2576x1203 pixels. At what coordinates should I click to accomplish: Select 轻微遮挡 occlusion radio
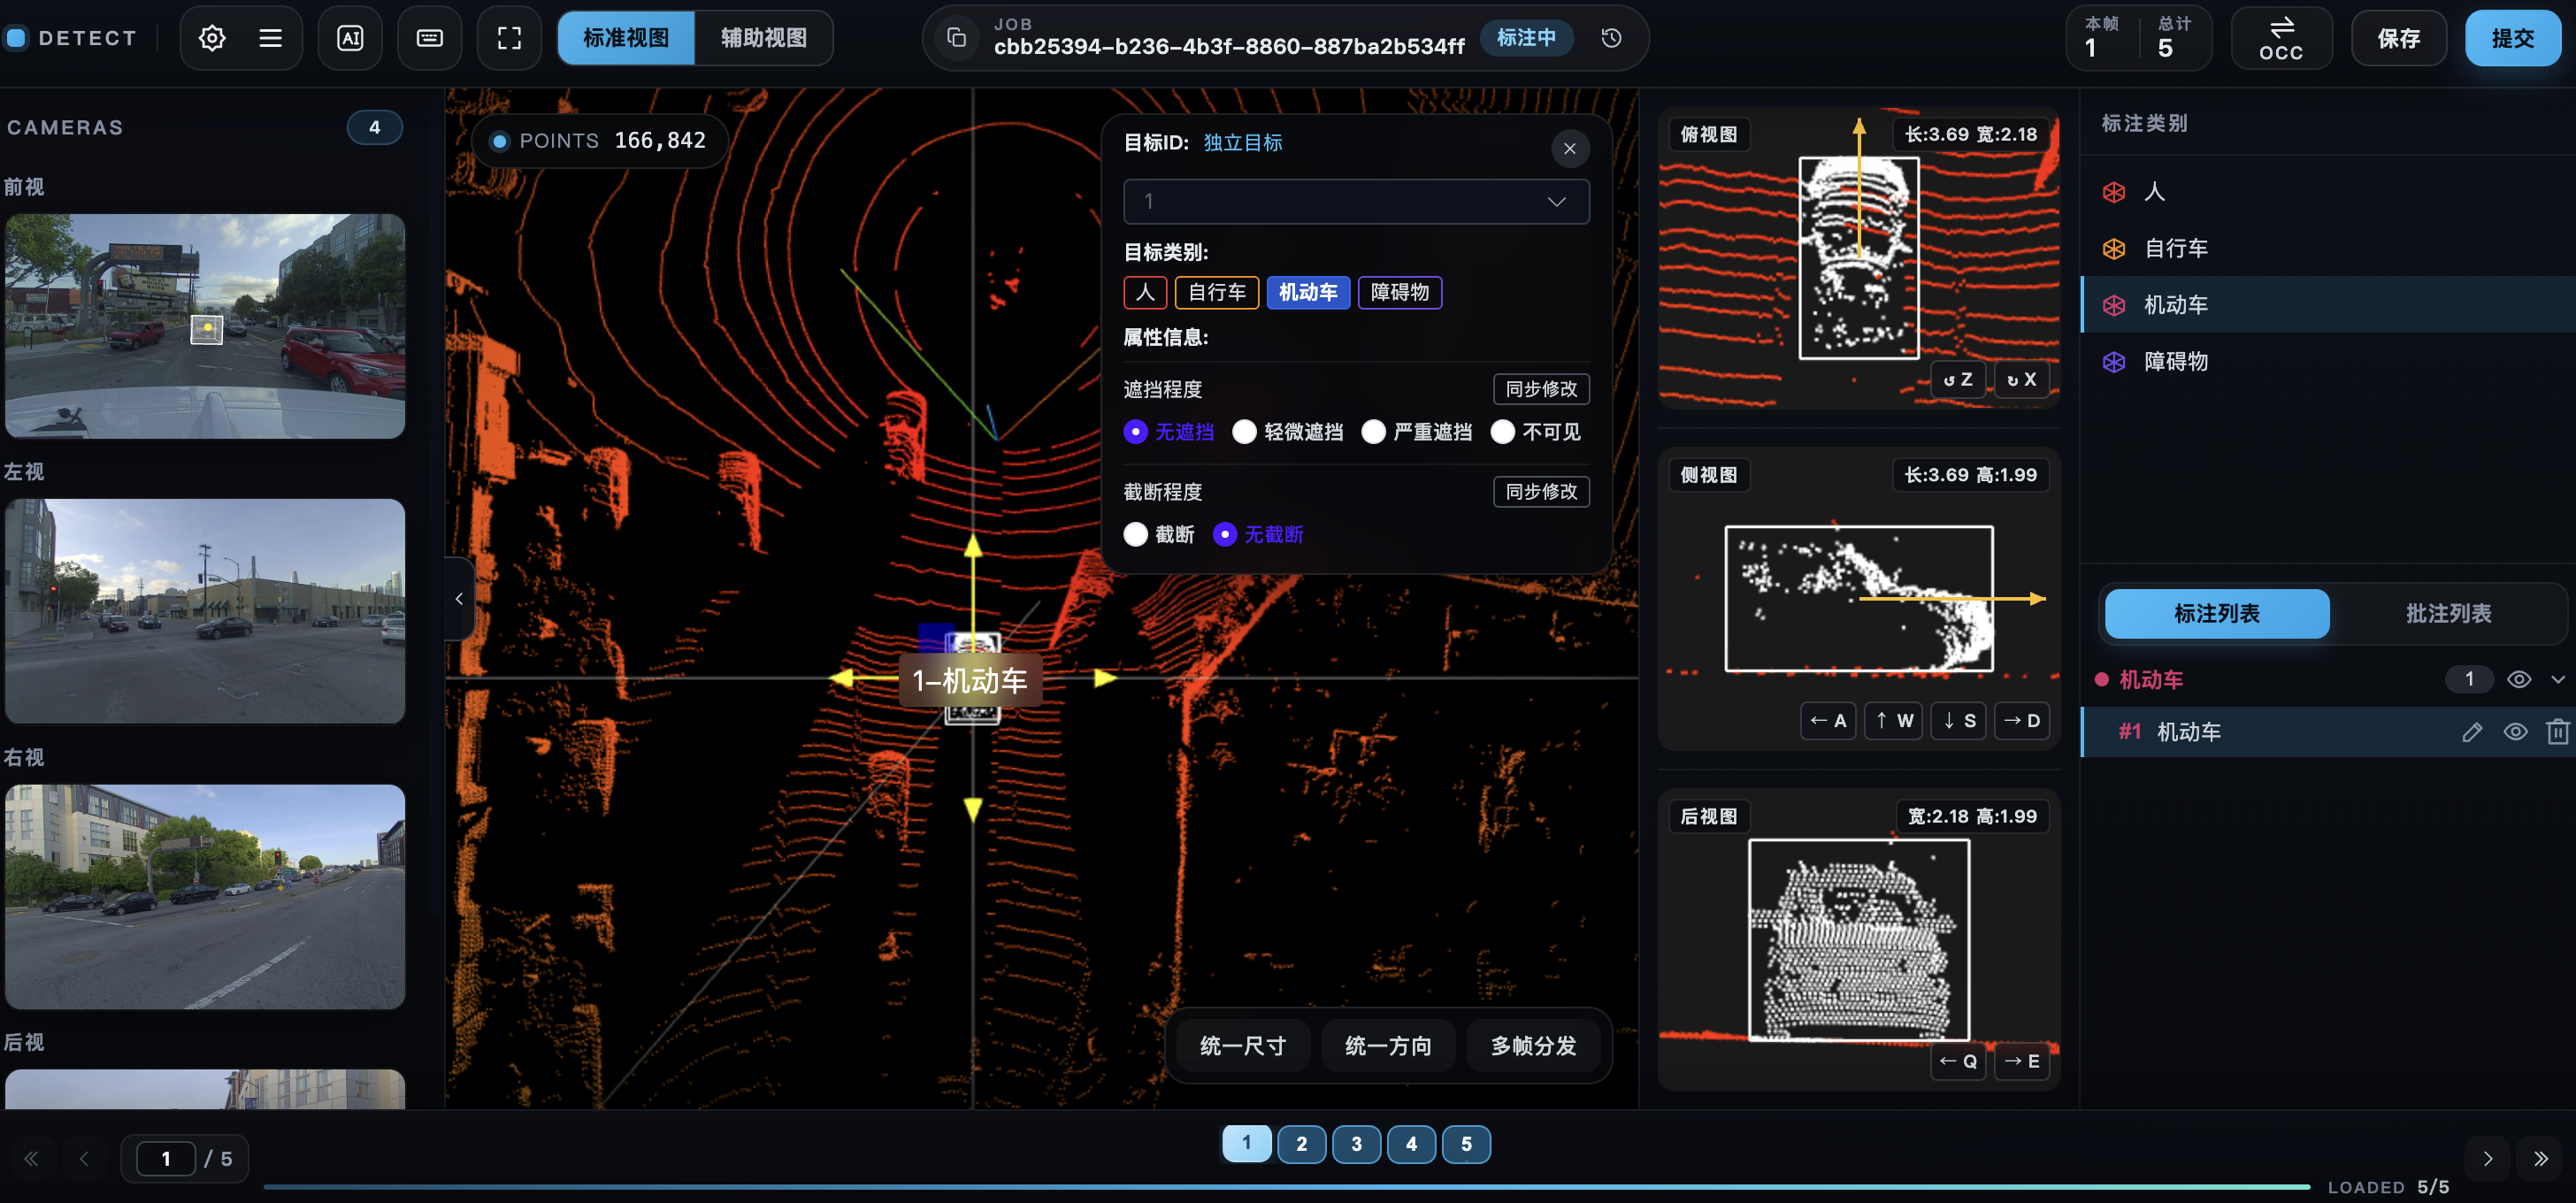point(1244,432)
